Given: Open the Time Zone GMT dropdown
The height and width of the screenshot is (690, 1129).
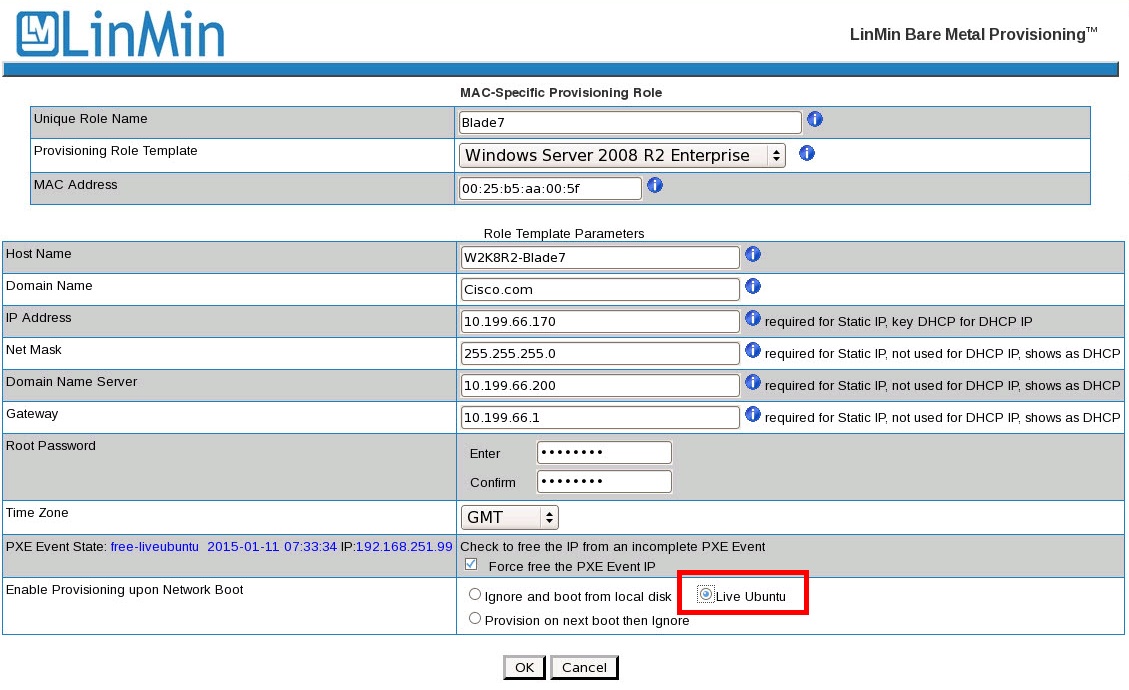Looking at the screenshot, I should [510, 517].
